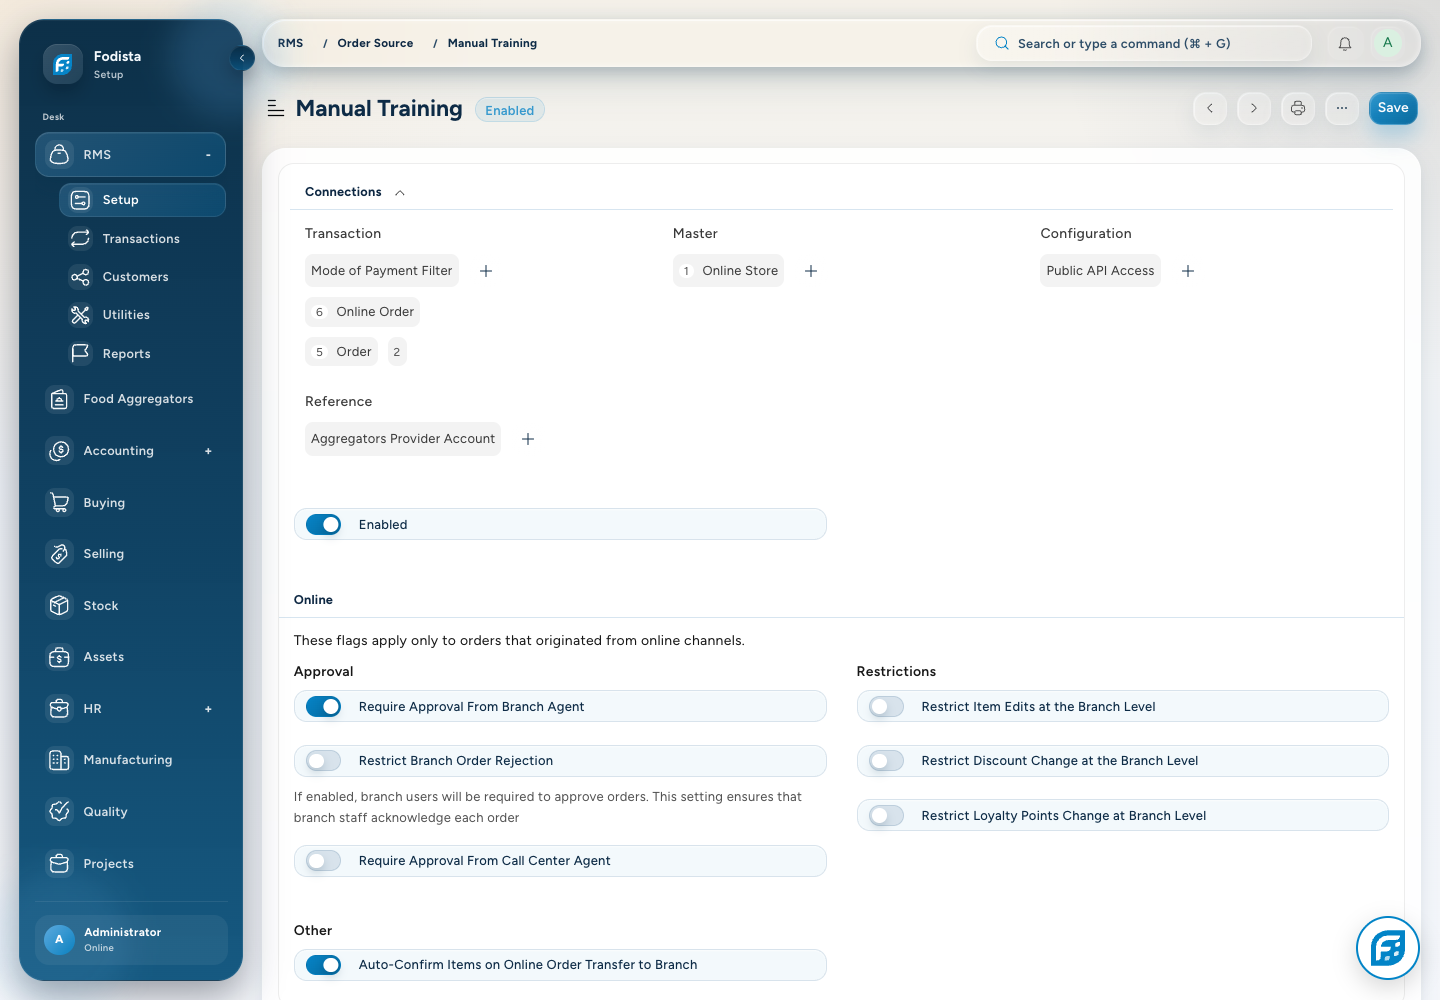Open the Mode of Payment Filter link
Image resolution: width=1440 pixels, height=1000 pixels.
382,271
